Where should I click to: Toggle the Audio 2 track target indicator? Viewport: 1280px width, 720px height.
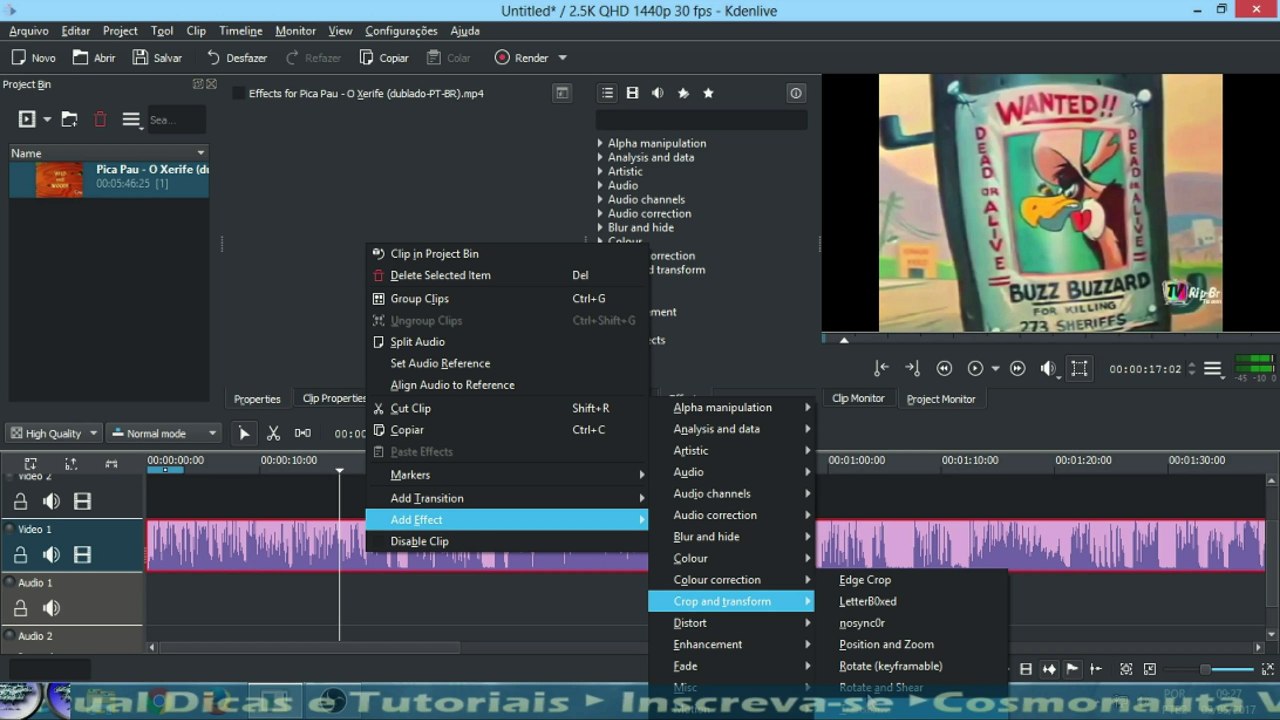10,636
